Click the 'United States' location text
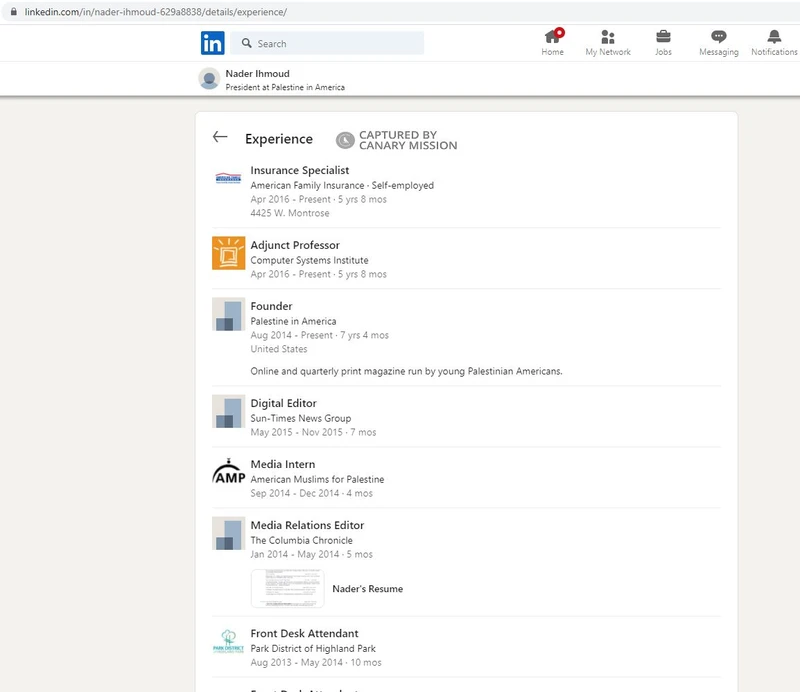800x692 pixels. pyautogui.click(x=279, y=349)
